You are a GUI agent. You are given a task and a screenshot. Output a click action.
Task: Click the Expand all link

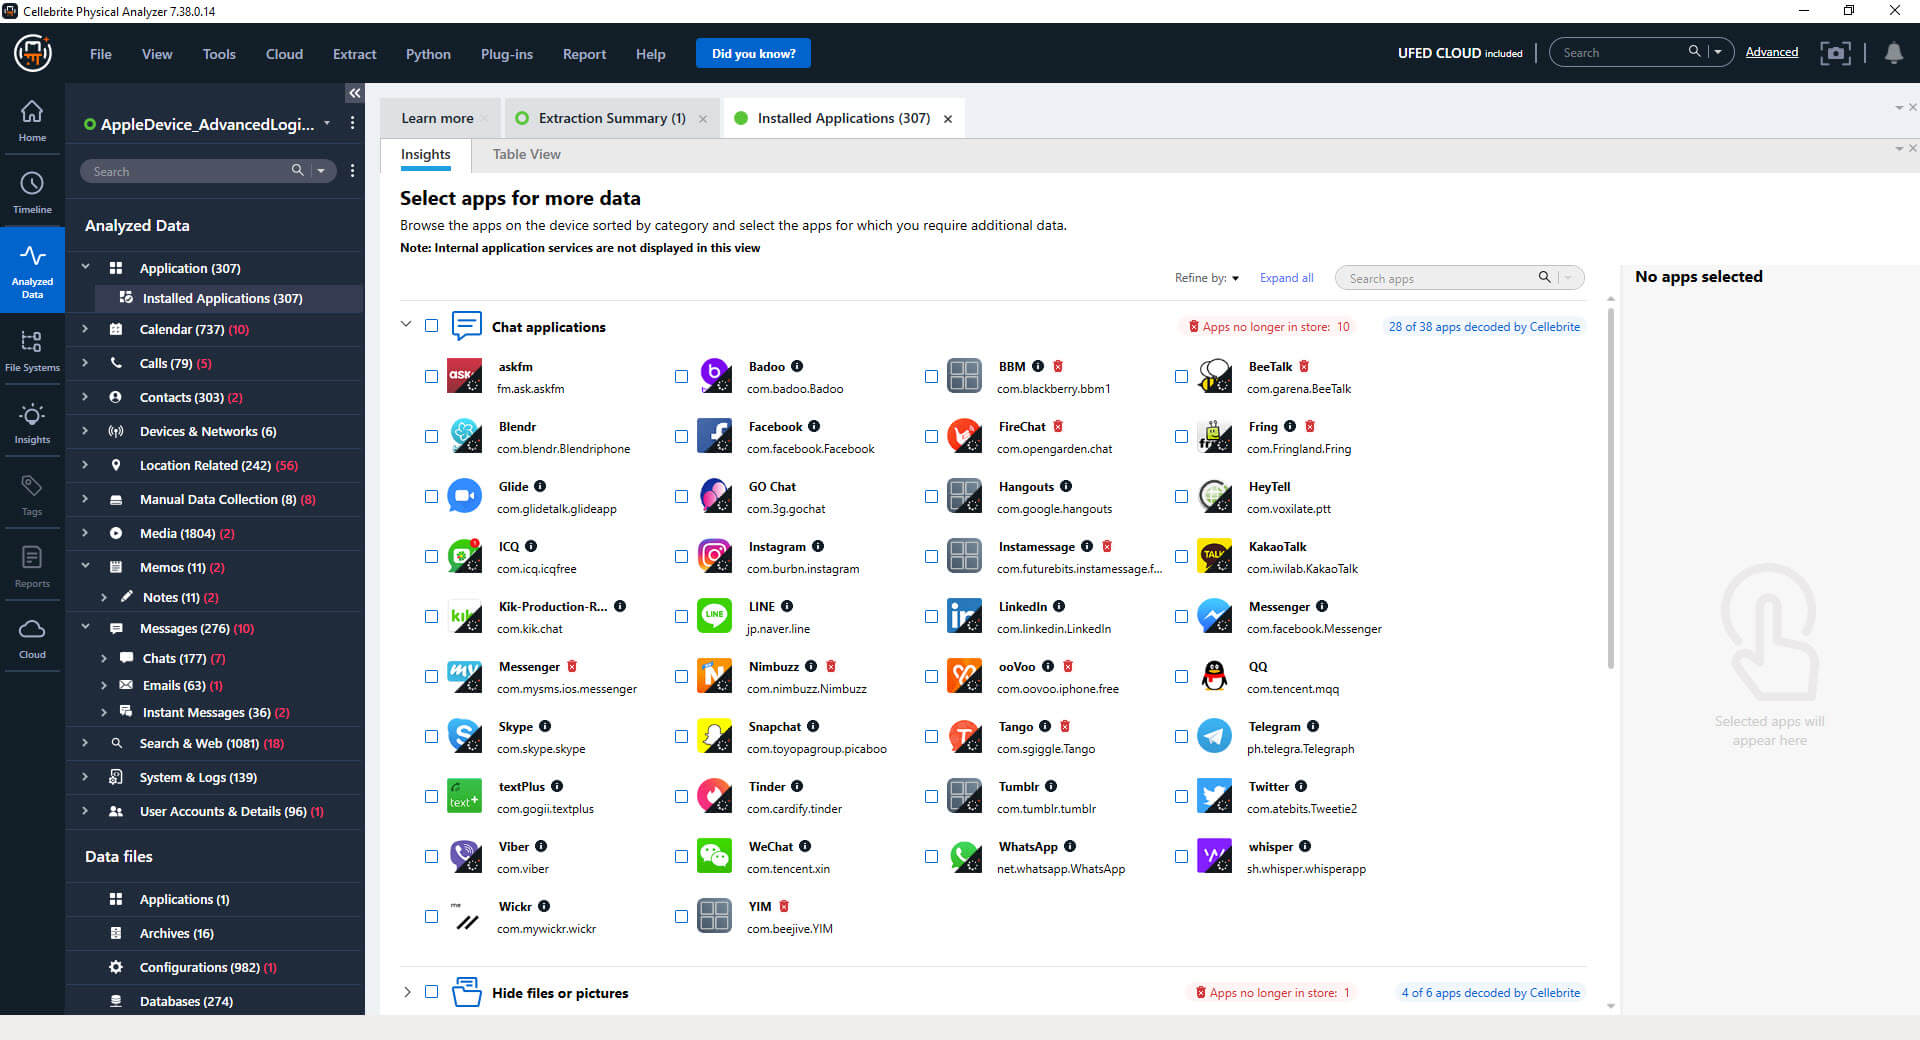(1286, 278)
